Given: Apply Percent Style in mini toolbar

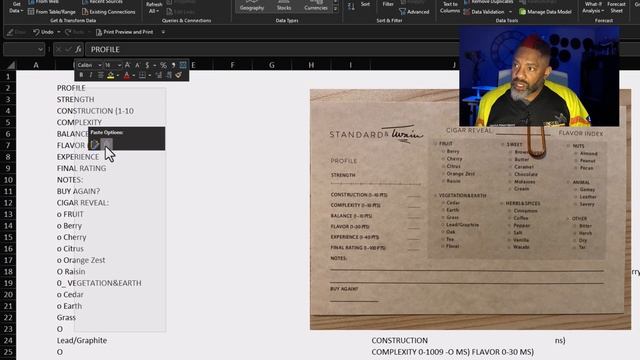Looking at the screenshot, I should (x=163, y=65).
